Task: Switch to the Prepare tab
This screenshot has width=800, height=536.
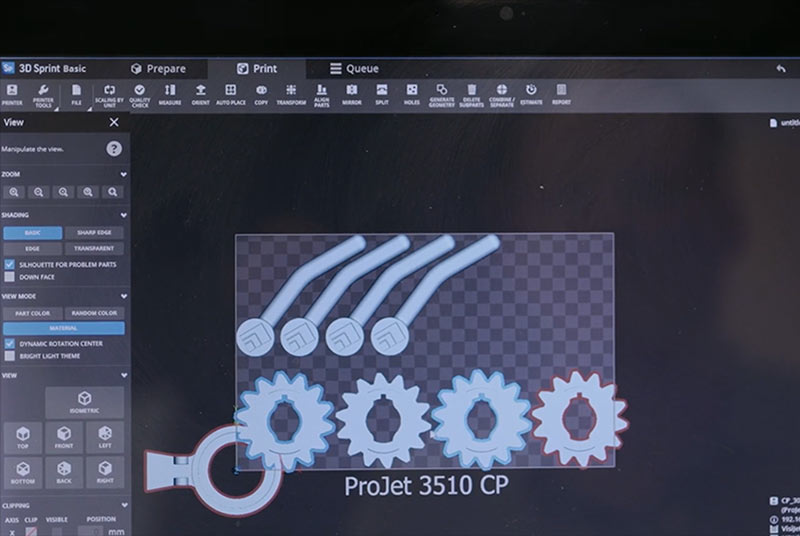Action: [159, 68]
